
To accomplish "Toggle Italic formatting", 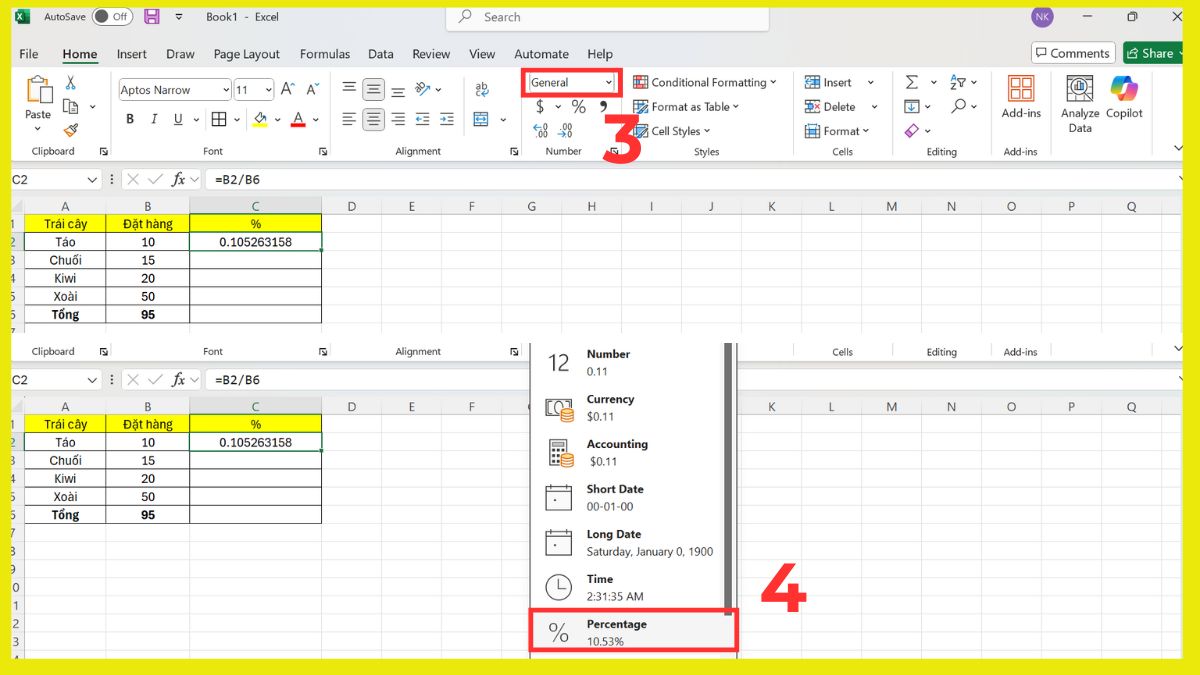I will coord(152,118).
